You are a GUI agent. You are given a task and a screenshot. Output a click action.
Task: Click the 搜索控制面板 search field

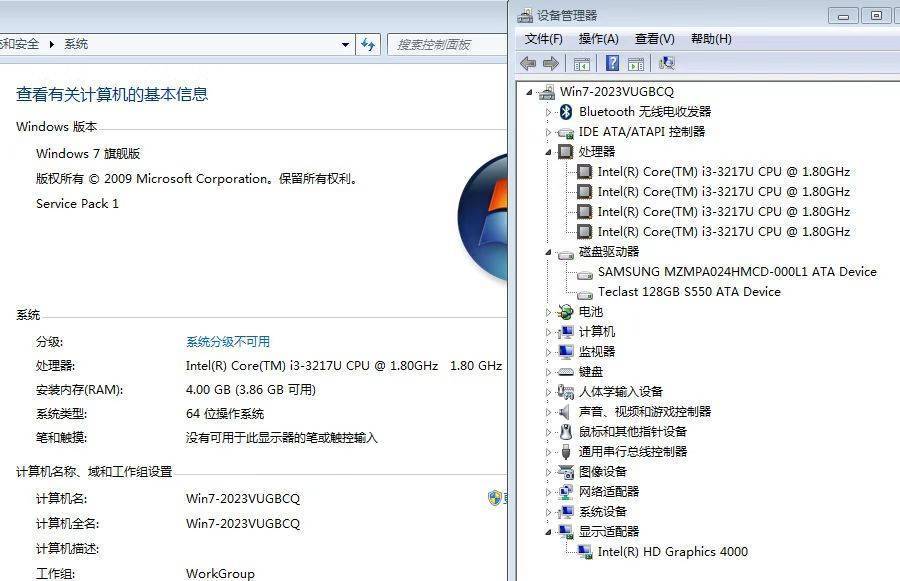447,44
